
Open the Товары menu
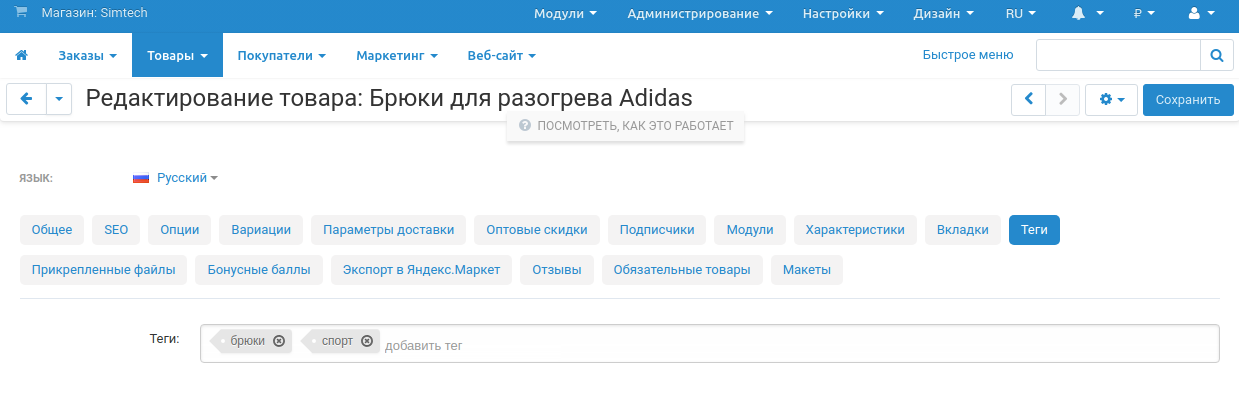tap(177, 55)
